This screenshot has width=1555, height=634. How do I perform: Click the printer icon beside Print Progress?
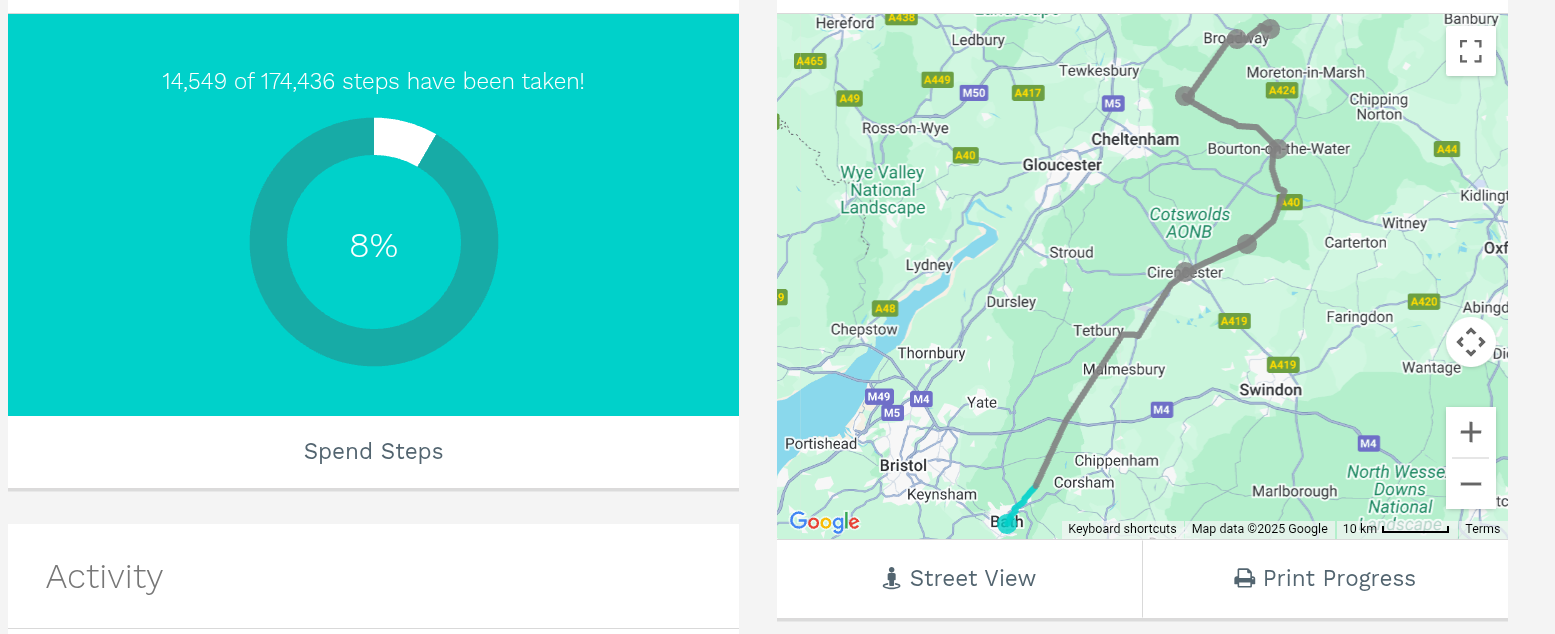coord(1243,577)
